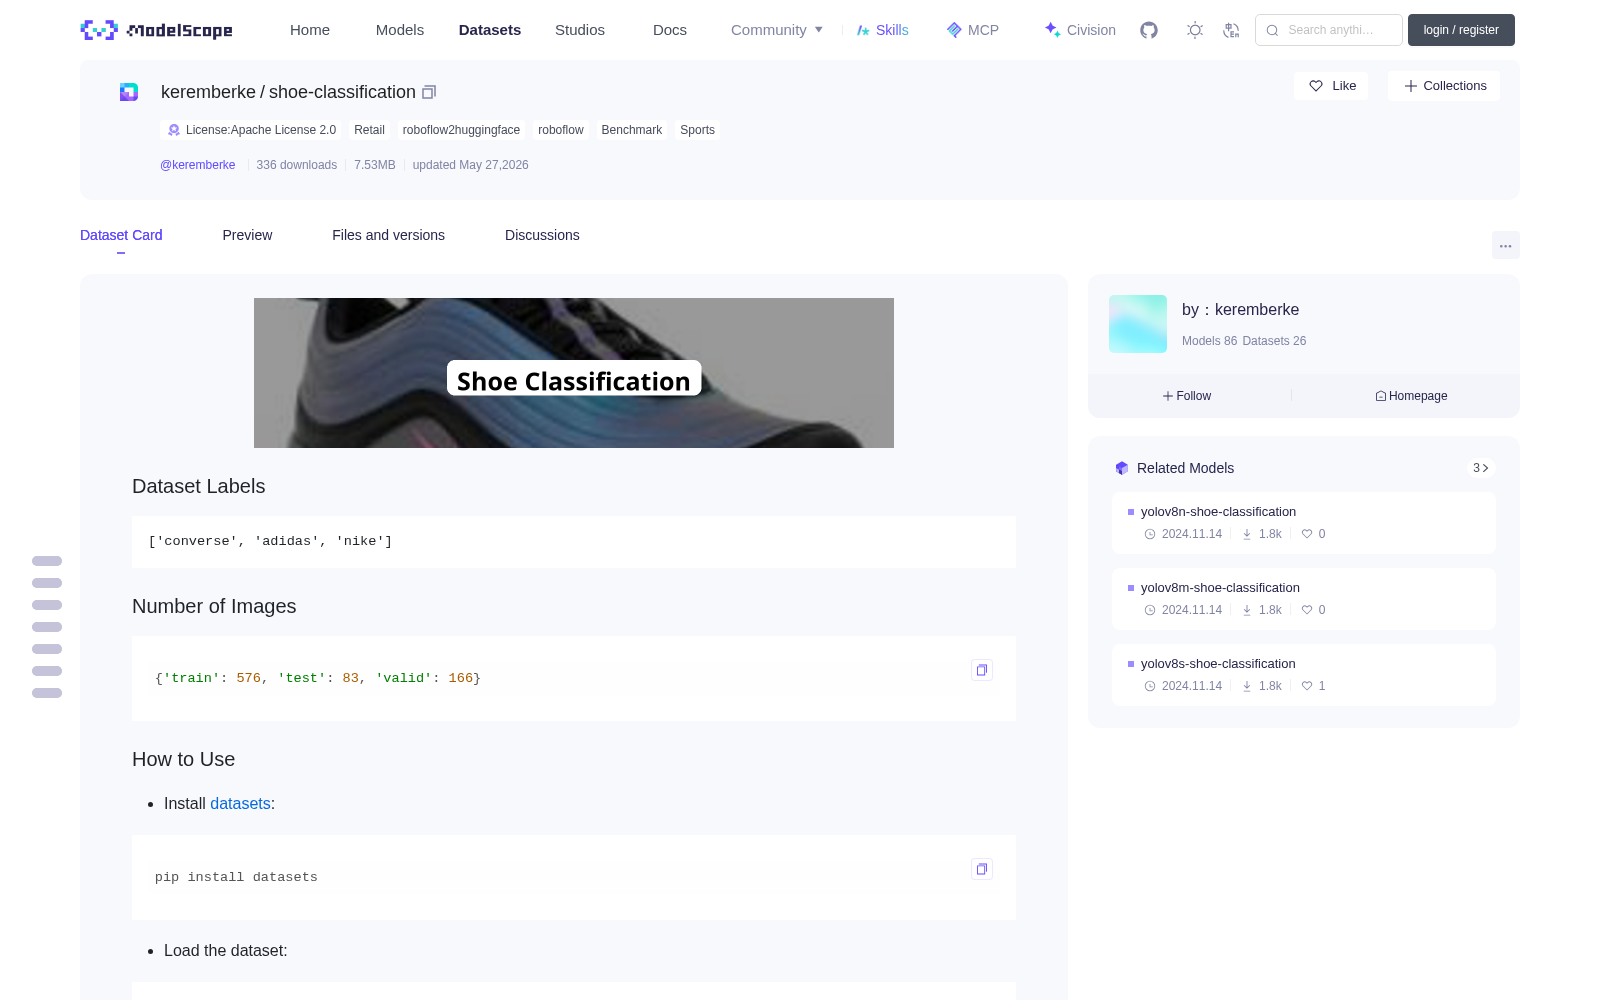Click the Civision sparkle icon
The height and width of the screenshot is (1000, 1600).
tap(1052, 30)
